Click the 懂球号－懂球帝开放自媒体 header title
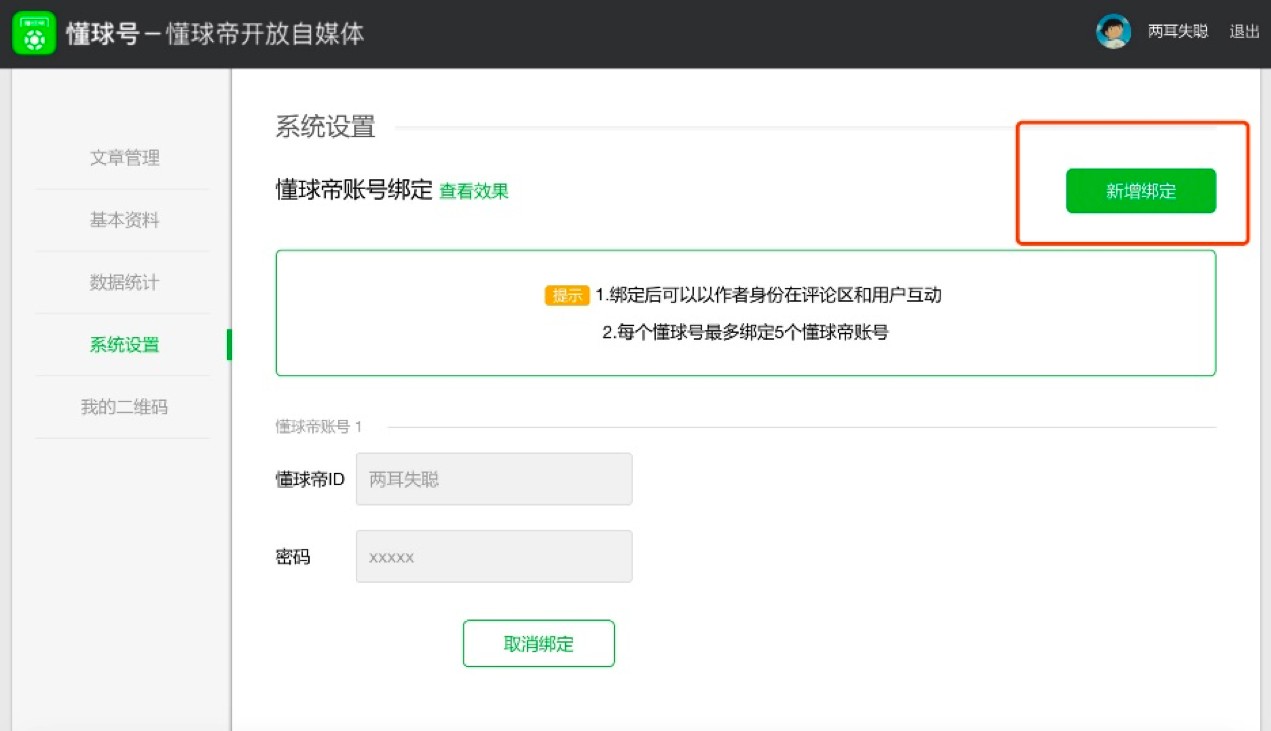This screenshot has height=731, width=1271. coord(215,34)
